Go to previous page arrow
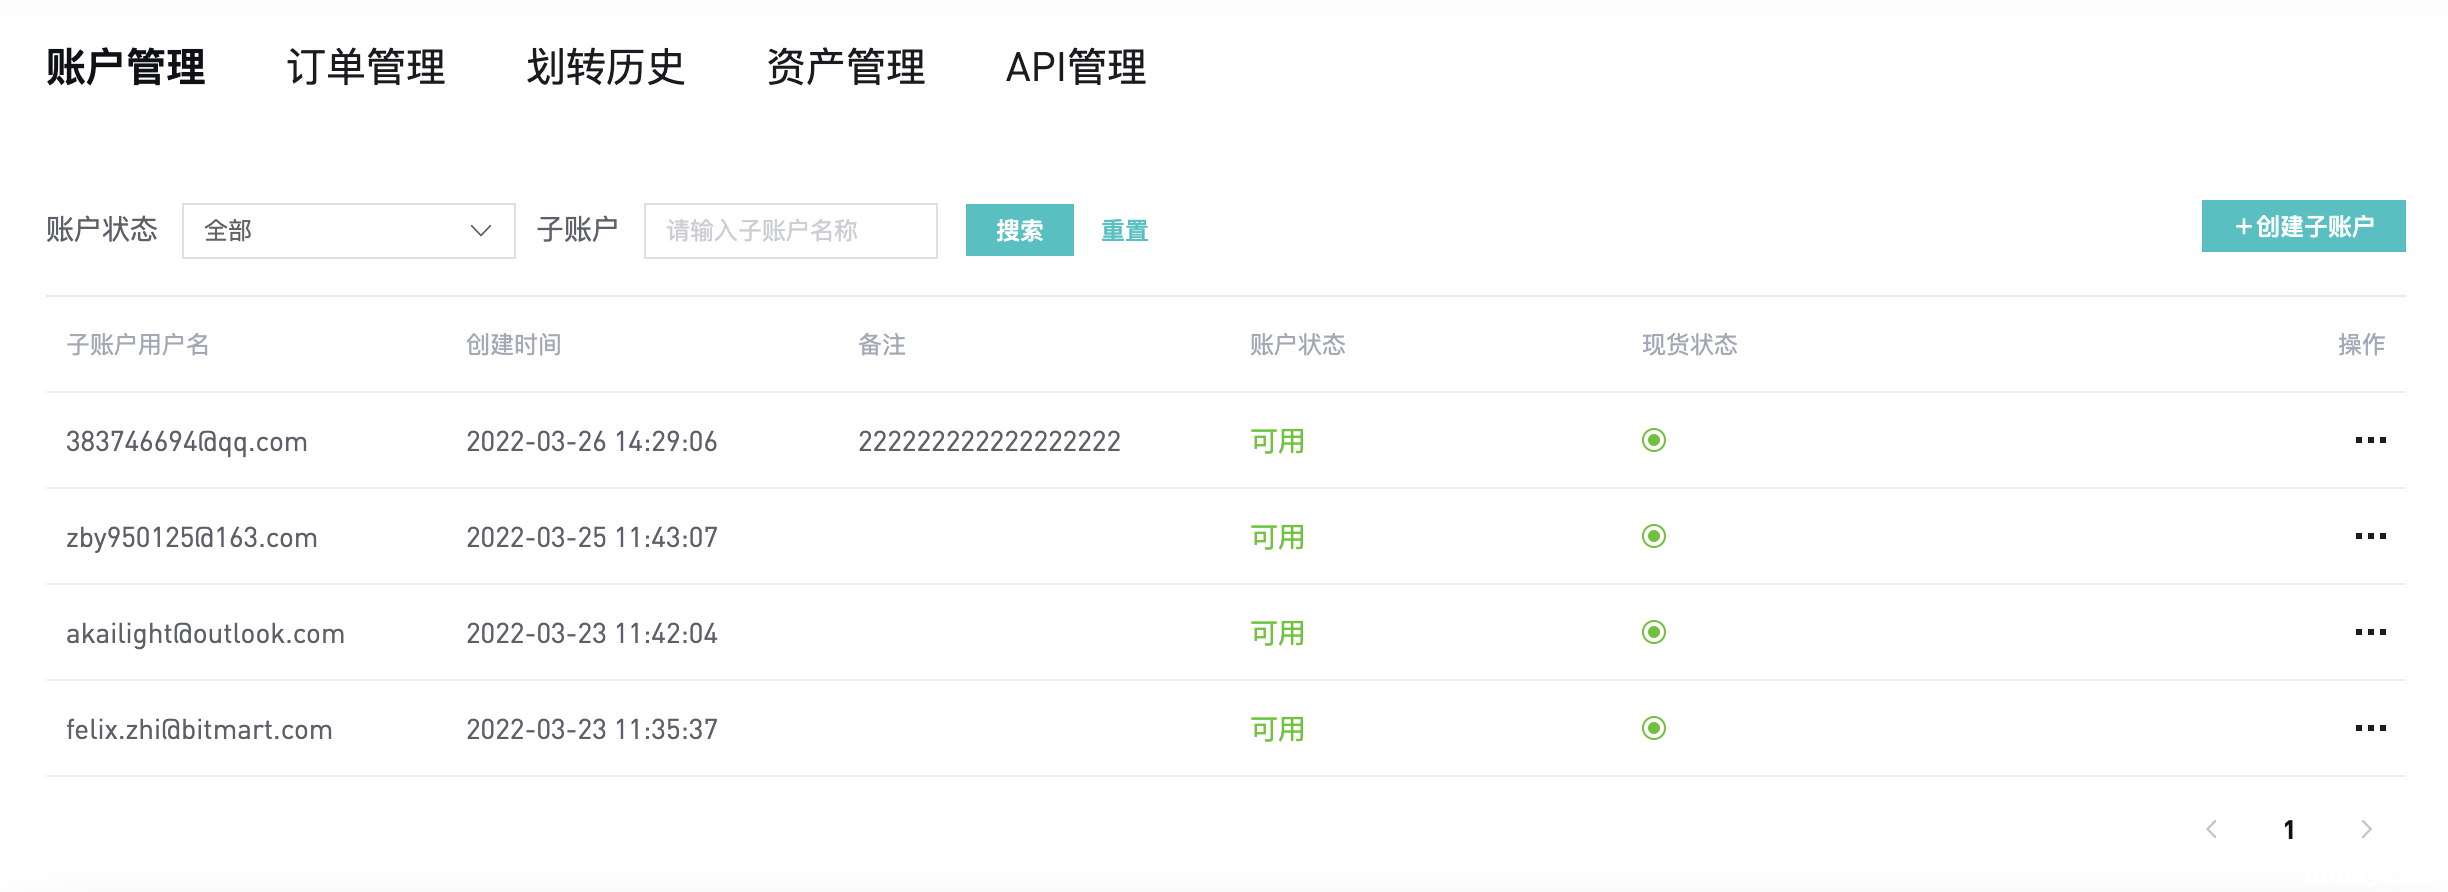This screenshot has width=2448, height=892. (x=2212, y=829)
